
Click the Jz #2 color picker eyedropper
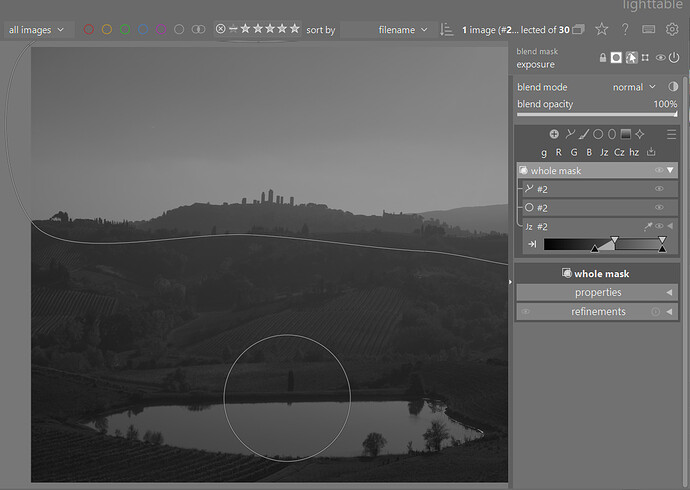tap(648, 226)
